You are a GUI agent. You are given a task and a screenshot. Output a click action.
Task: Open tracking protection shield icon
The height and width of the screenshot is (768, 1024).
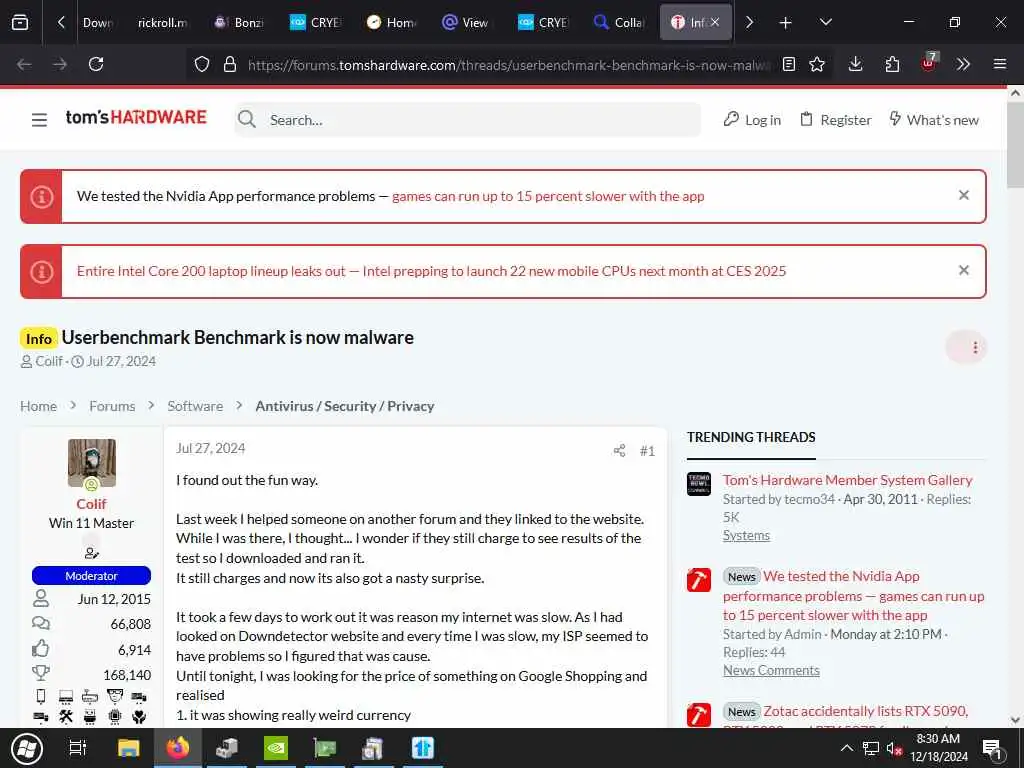pos(202,64)
